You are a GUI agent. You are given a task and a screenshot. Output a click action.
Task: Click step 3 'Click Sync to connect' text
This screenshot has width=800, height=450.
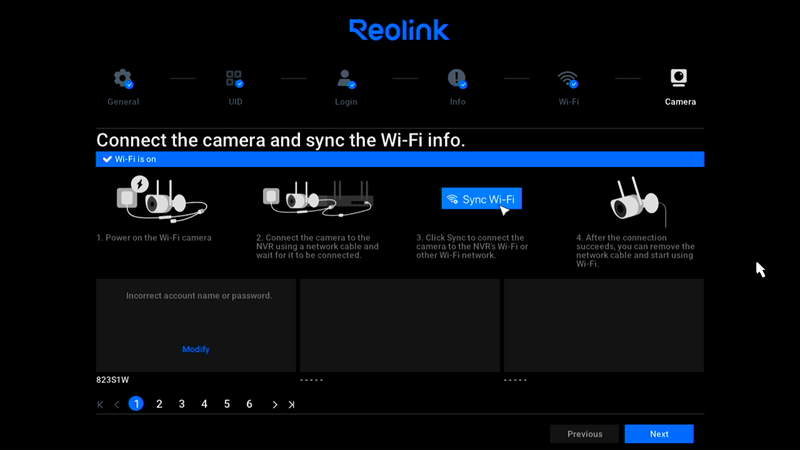(x=472, y=246)
